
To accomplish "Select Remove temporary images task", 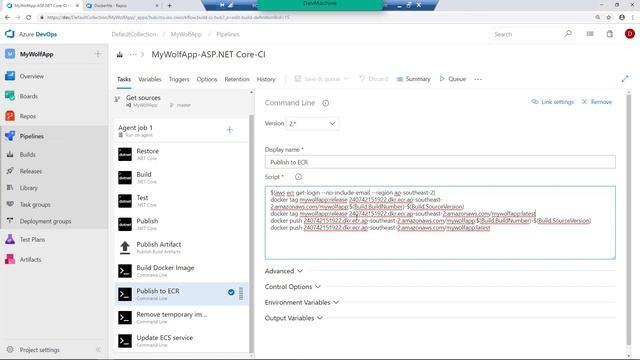I will [x=181, y=318].
